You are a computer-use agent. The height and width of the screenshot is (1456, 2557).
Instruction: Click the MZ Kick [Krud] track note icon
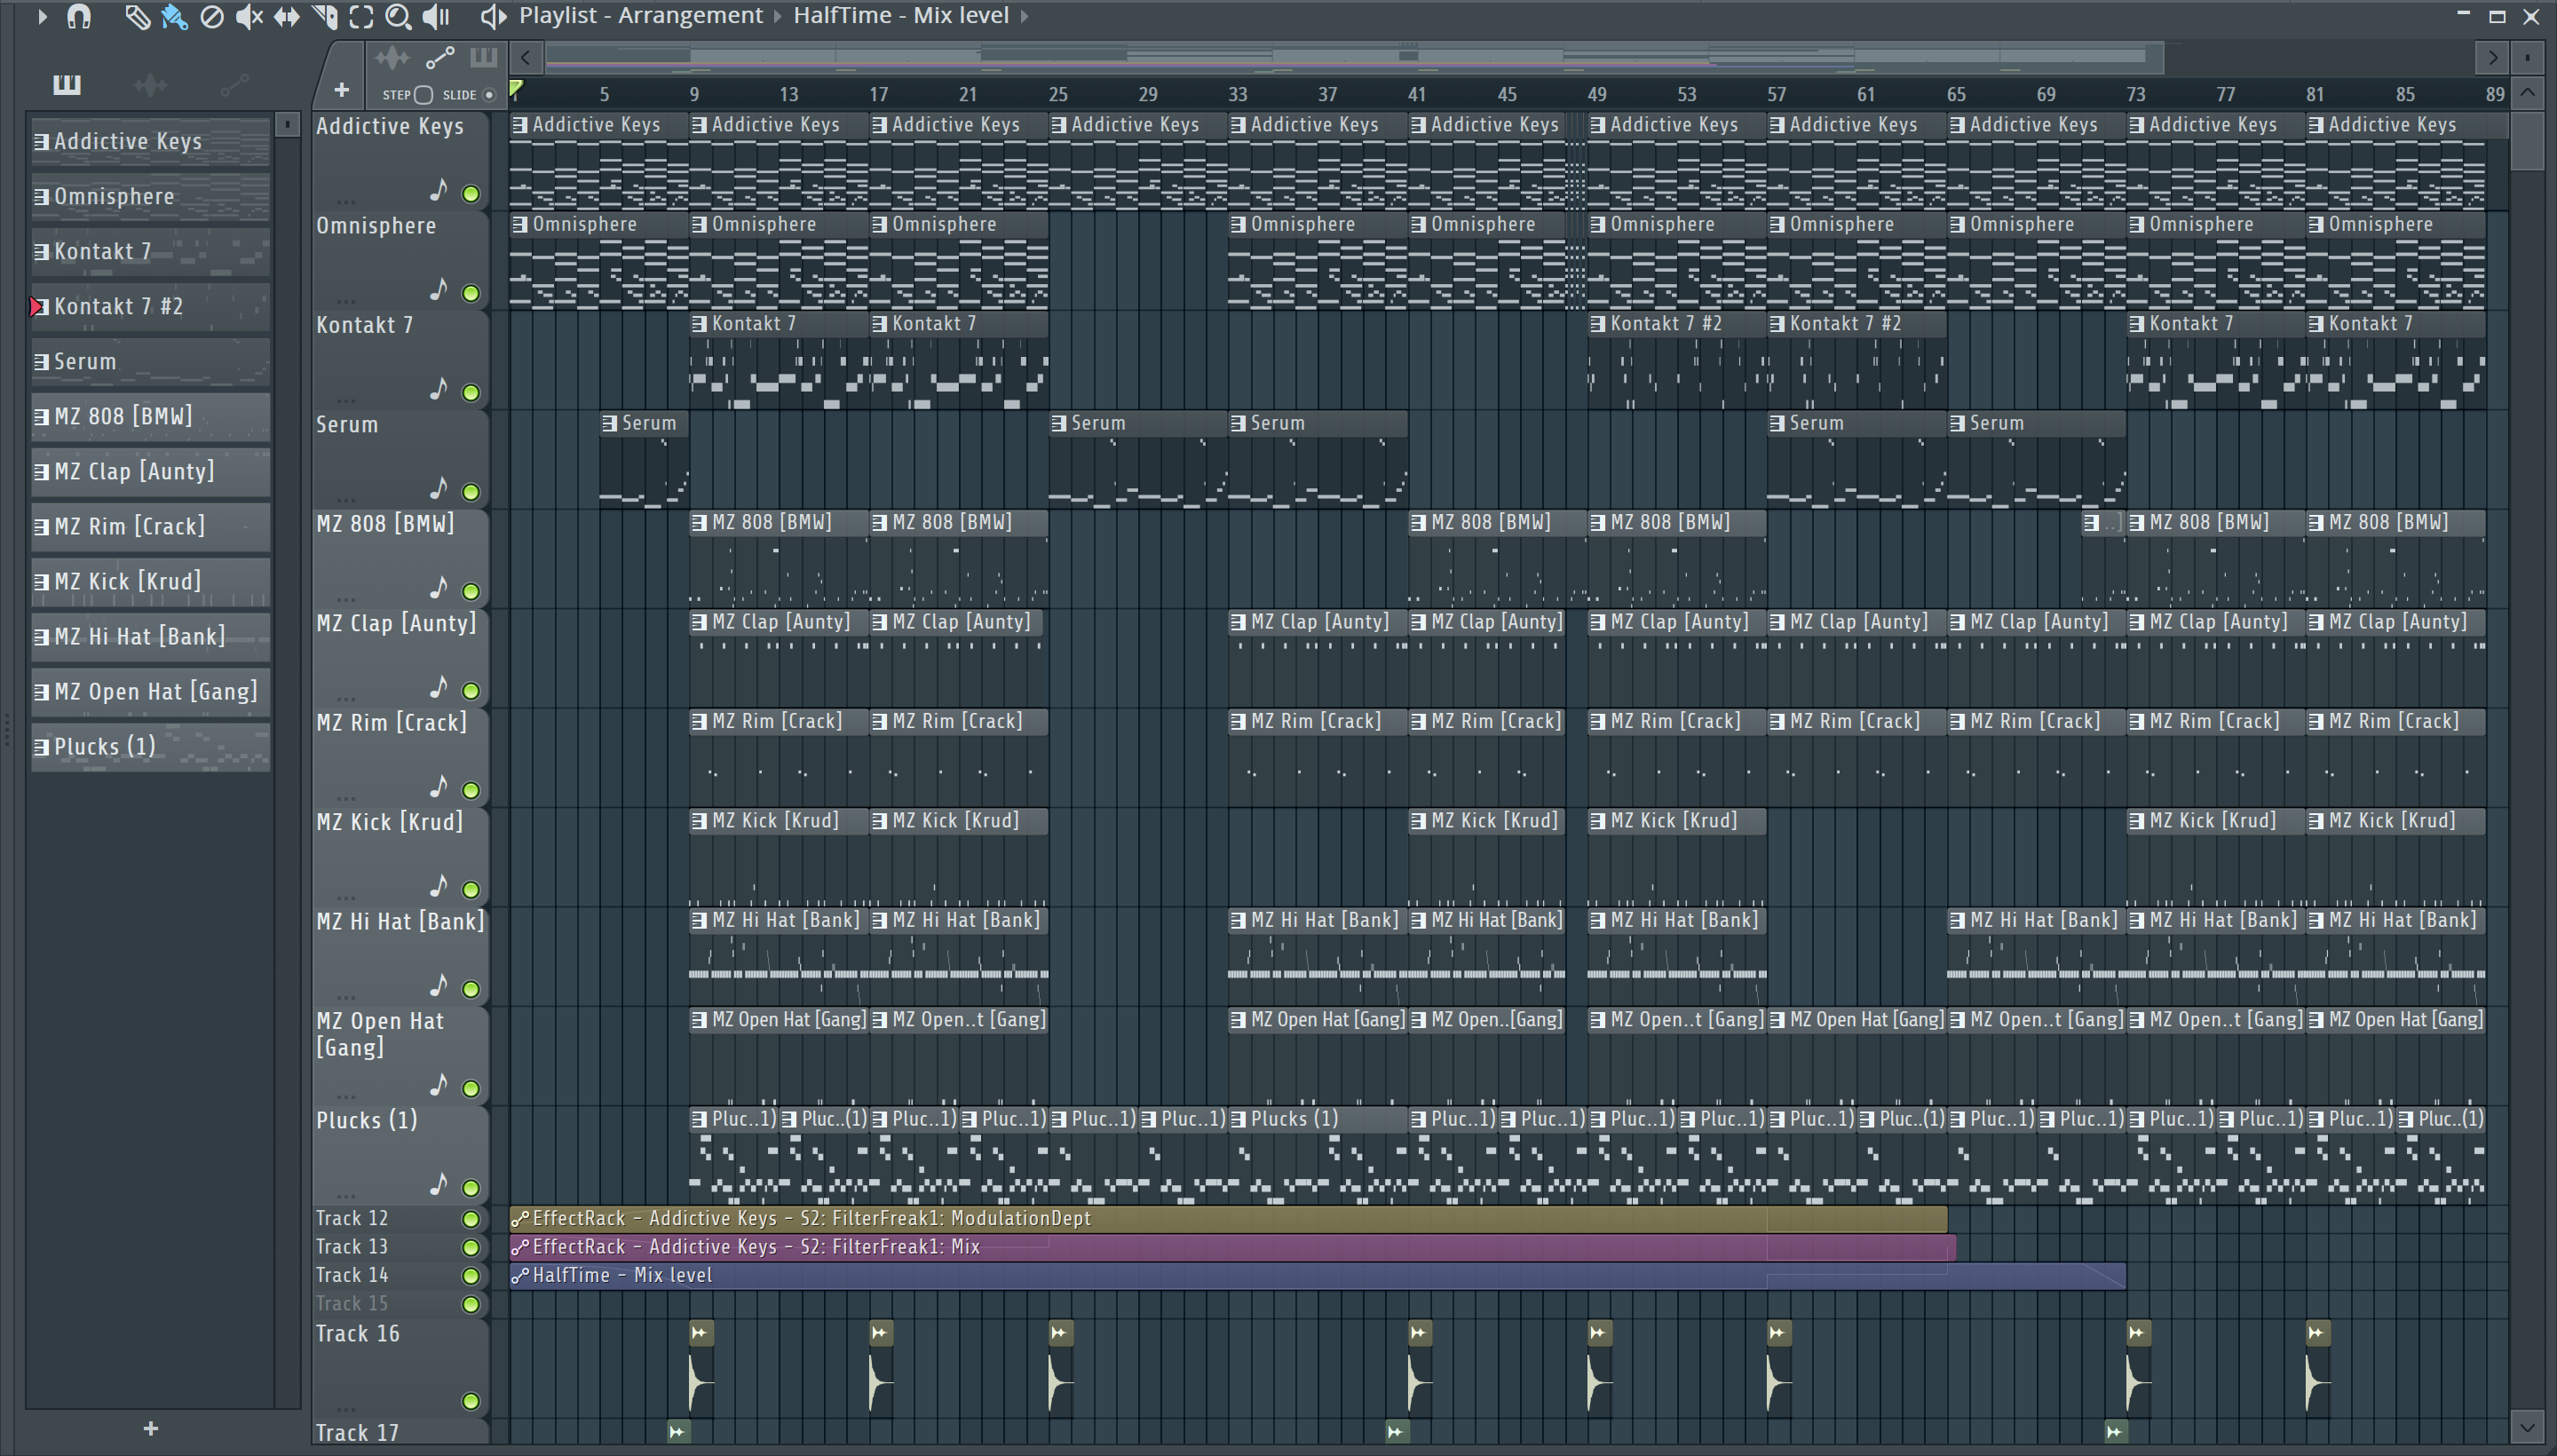(x=438, y=886)
